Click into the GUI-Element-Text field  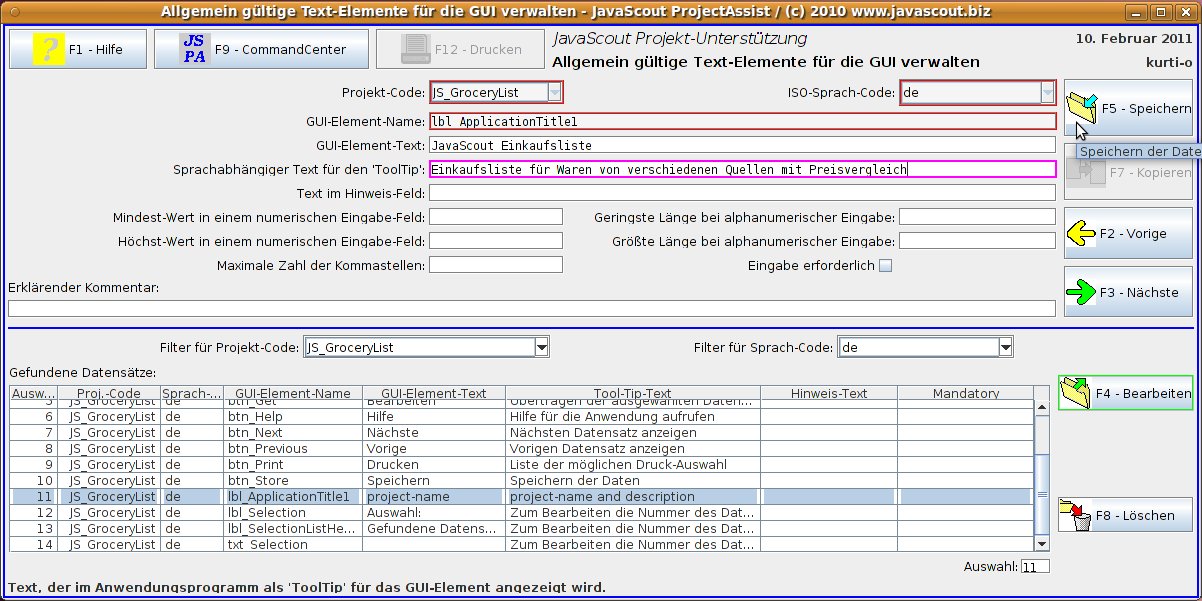pyautogui.click(x=741, y=145)
